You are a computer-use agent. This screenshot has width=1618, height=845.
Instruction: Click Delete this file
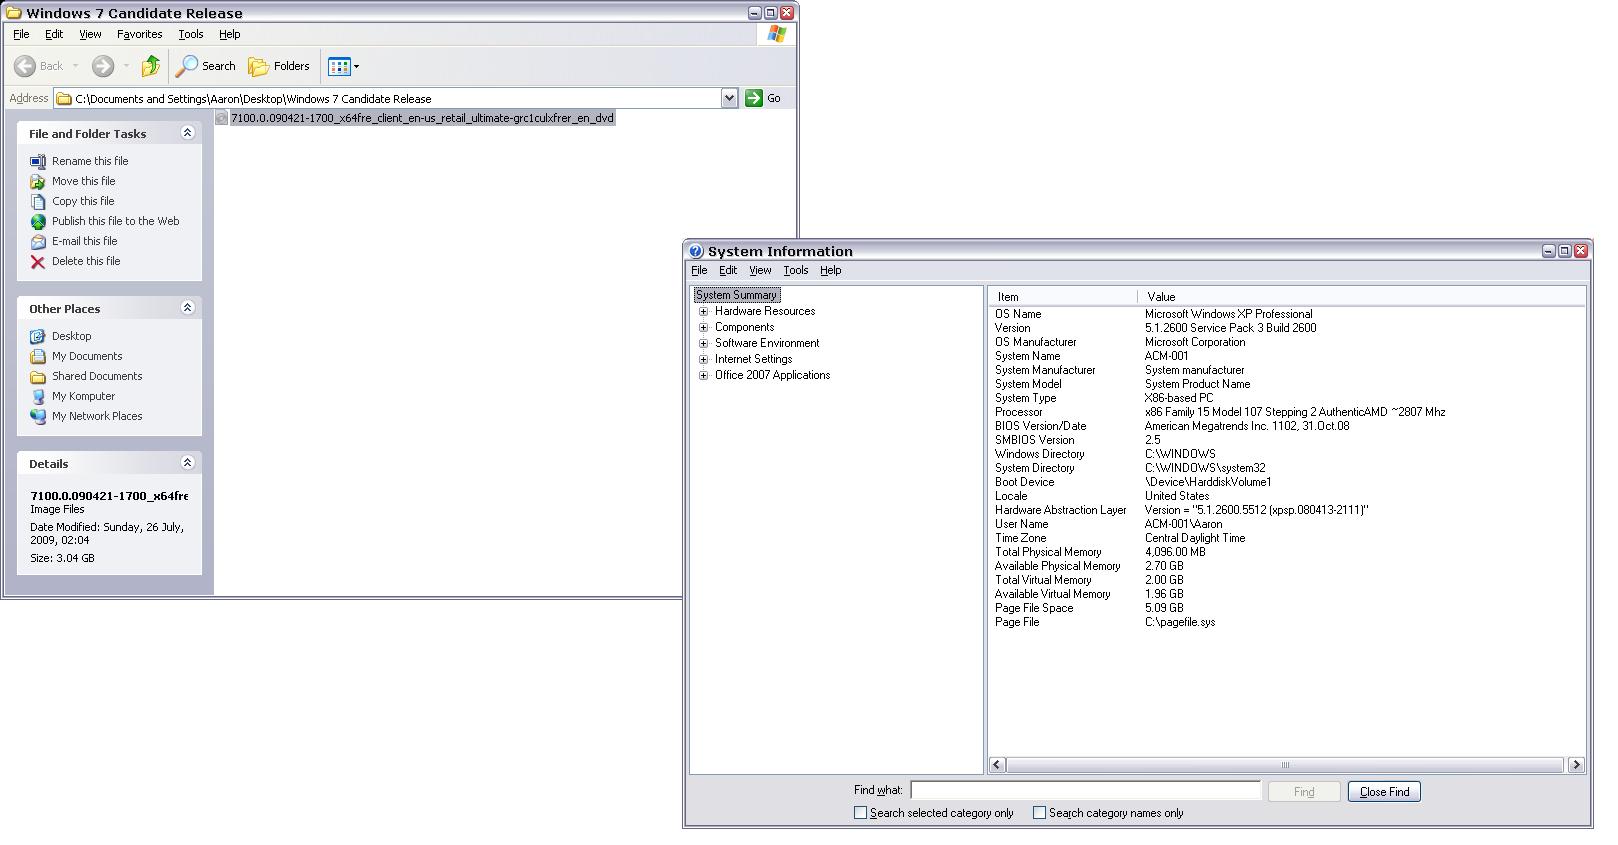pos(86,261)
